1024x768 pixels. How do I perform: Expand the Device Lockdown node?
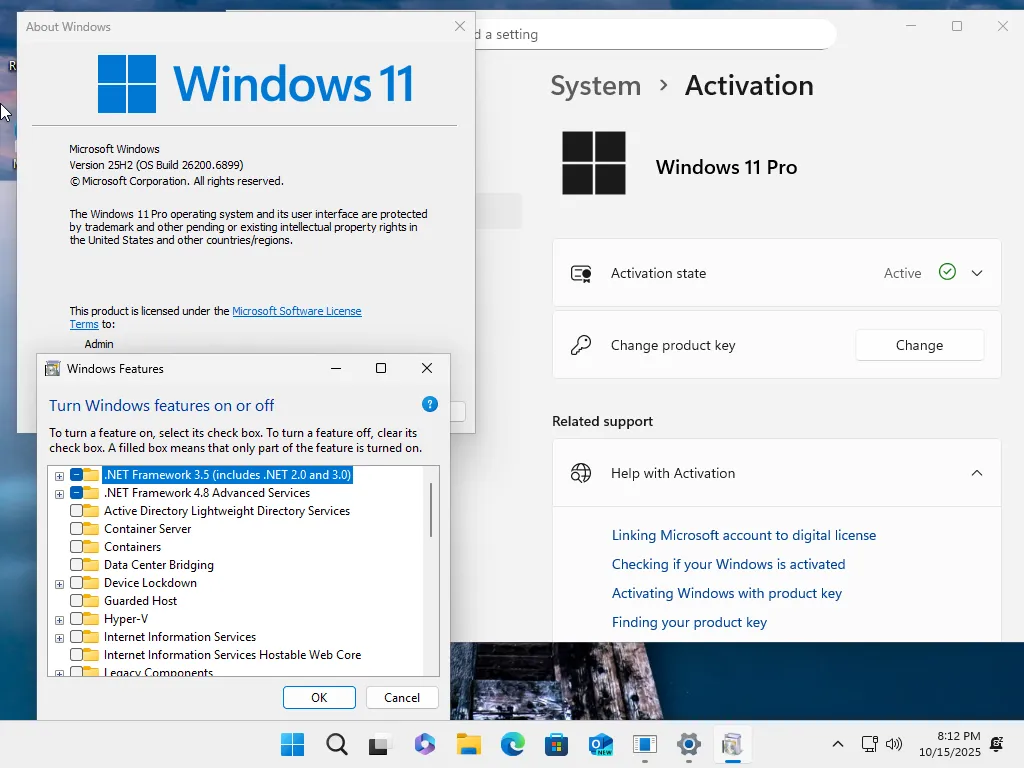[59, 584]
